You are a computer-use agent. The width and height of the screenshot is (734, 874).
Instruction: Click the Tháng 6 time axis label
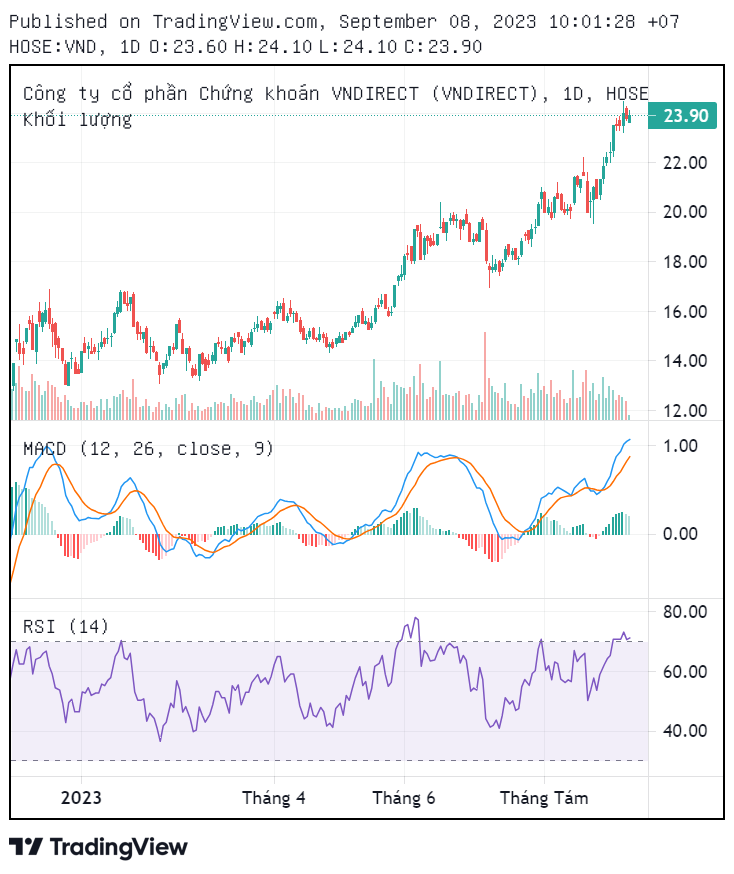(x=404, y=798)
